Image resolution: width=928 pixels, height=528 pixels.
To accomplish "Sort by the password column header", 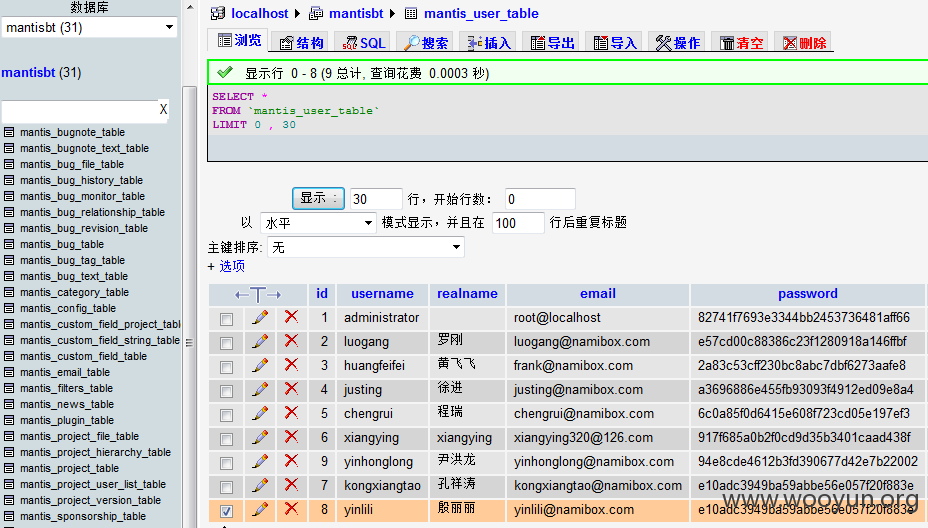I will click(x=807, y=294).
